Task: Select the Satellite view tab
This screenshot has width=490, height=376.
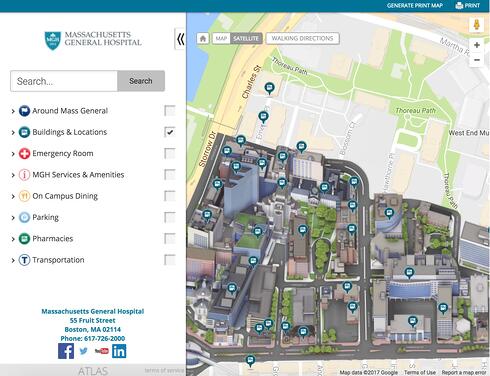Action: point(246,39)
